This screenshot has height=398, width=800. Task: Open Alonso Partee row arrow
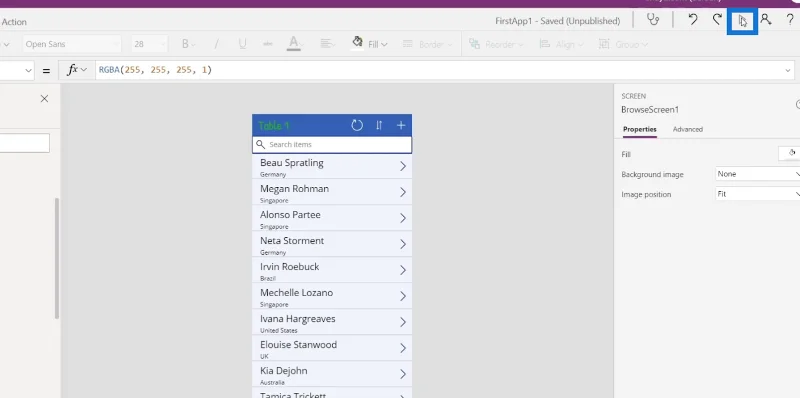(403, 218)
